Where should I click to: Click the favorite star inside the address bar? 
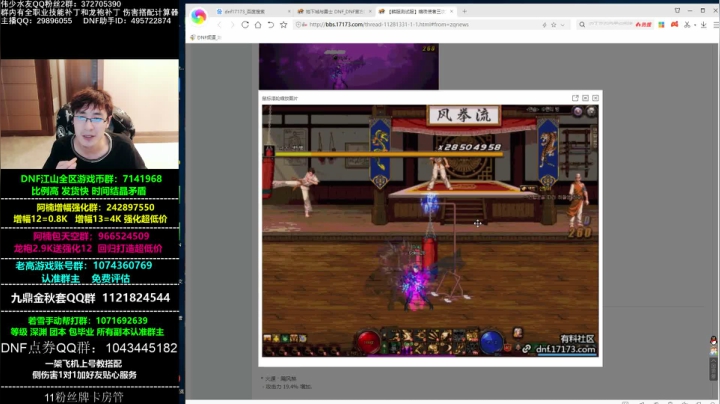(553, 25)
